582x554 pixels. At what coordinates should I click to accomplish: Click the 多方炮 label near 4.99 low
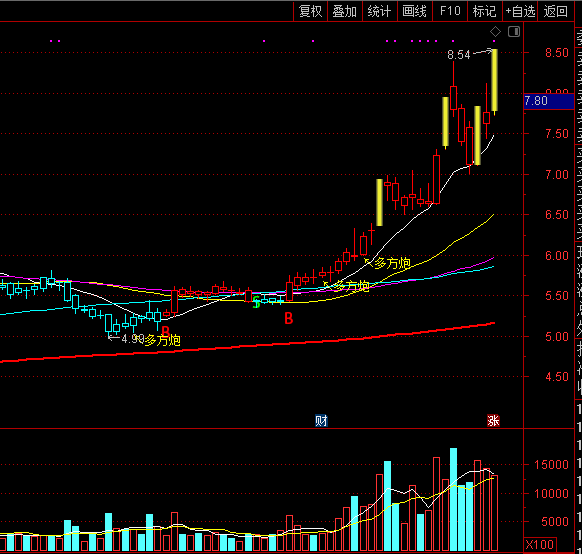[162, 340]
